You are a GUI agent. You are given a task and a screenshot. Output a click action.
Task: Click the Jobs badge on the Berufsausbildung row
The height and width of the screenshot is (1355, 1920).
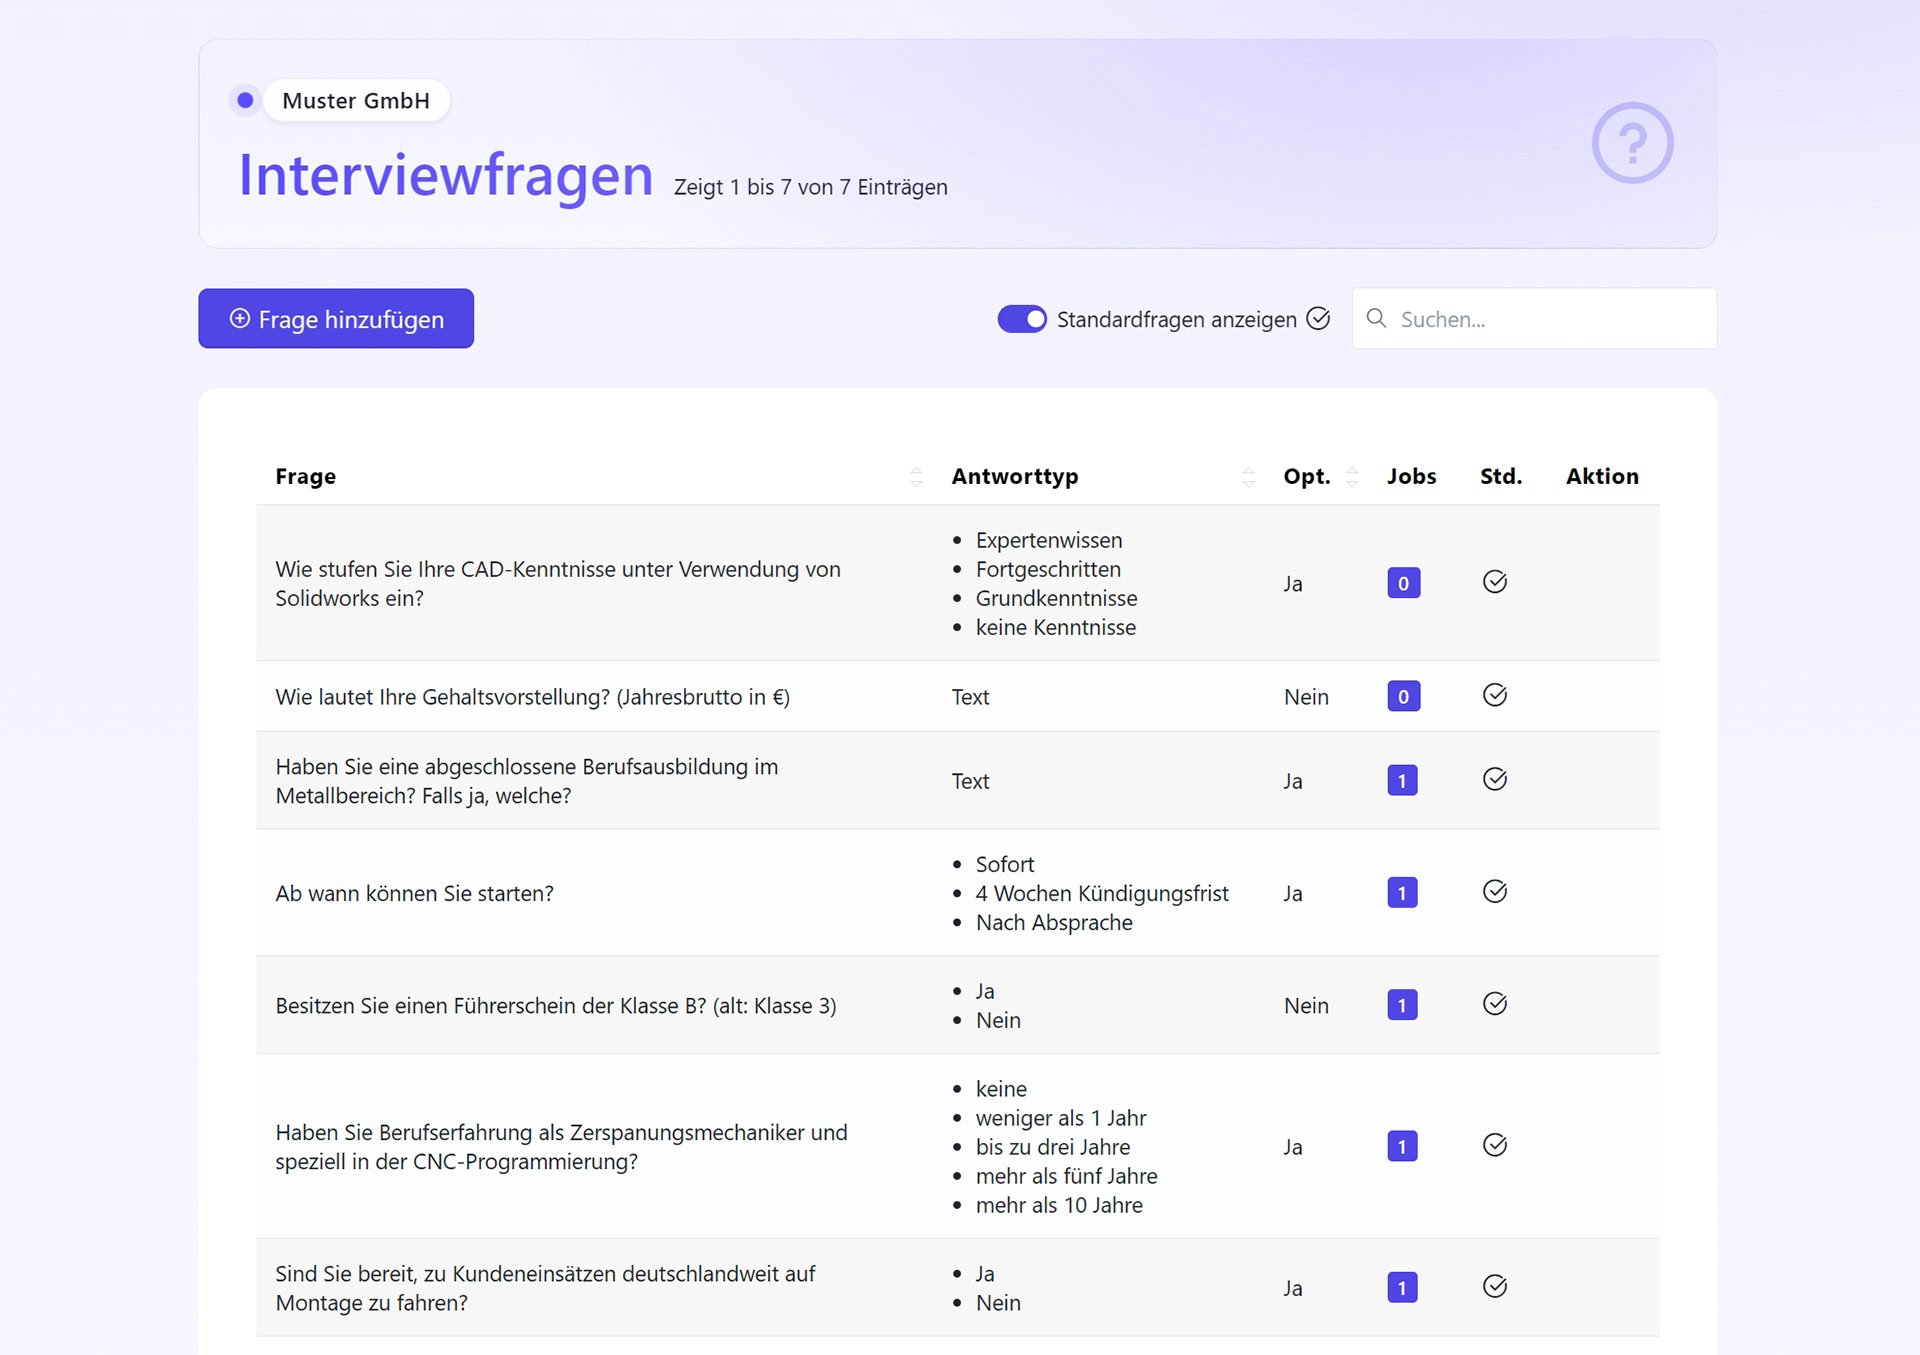click(1403, 780)
